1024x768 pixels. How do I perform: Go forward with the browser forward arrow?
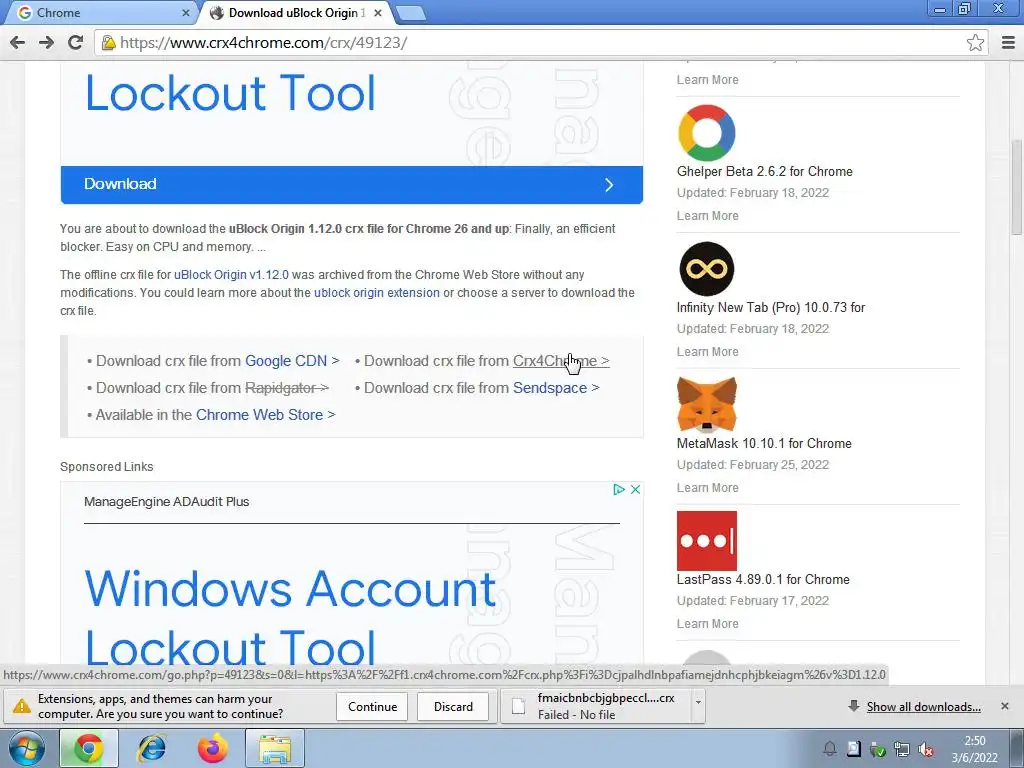point(46,42)
